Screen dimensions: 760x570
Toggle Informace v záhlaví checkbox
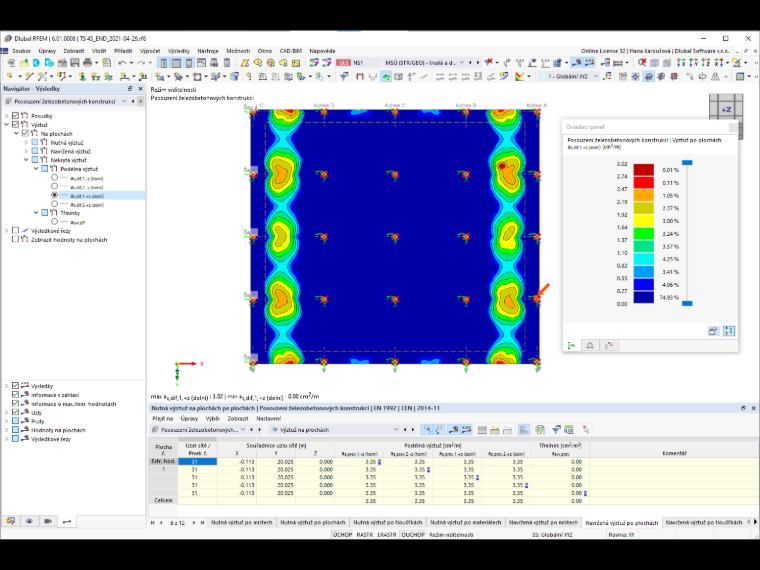[16, 395]
